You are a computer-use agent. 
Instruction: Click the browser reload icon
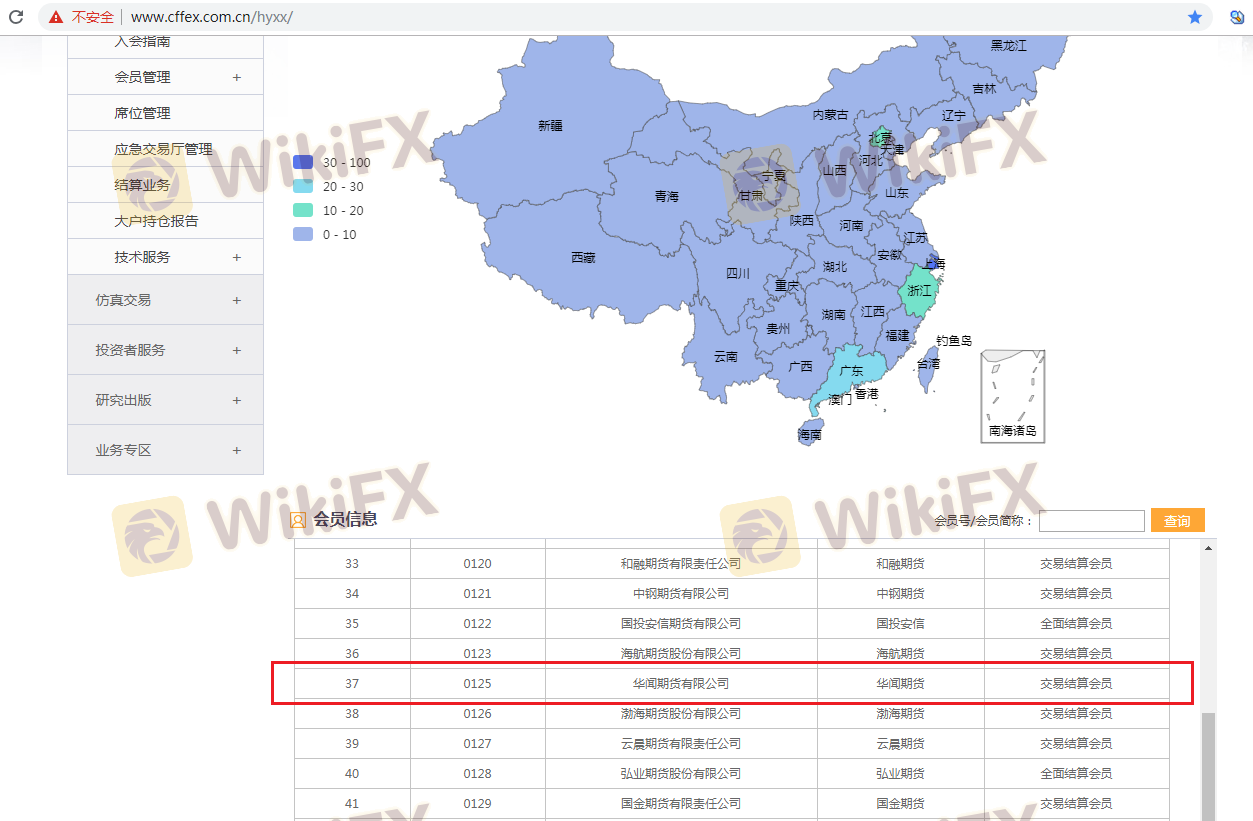click(x=16, y=17)
